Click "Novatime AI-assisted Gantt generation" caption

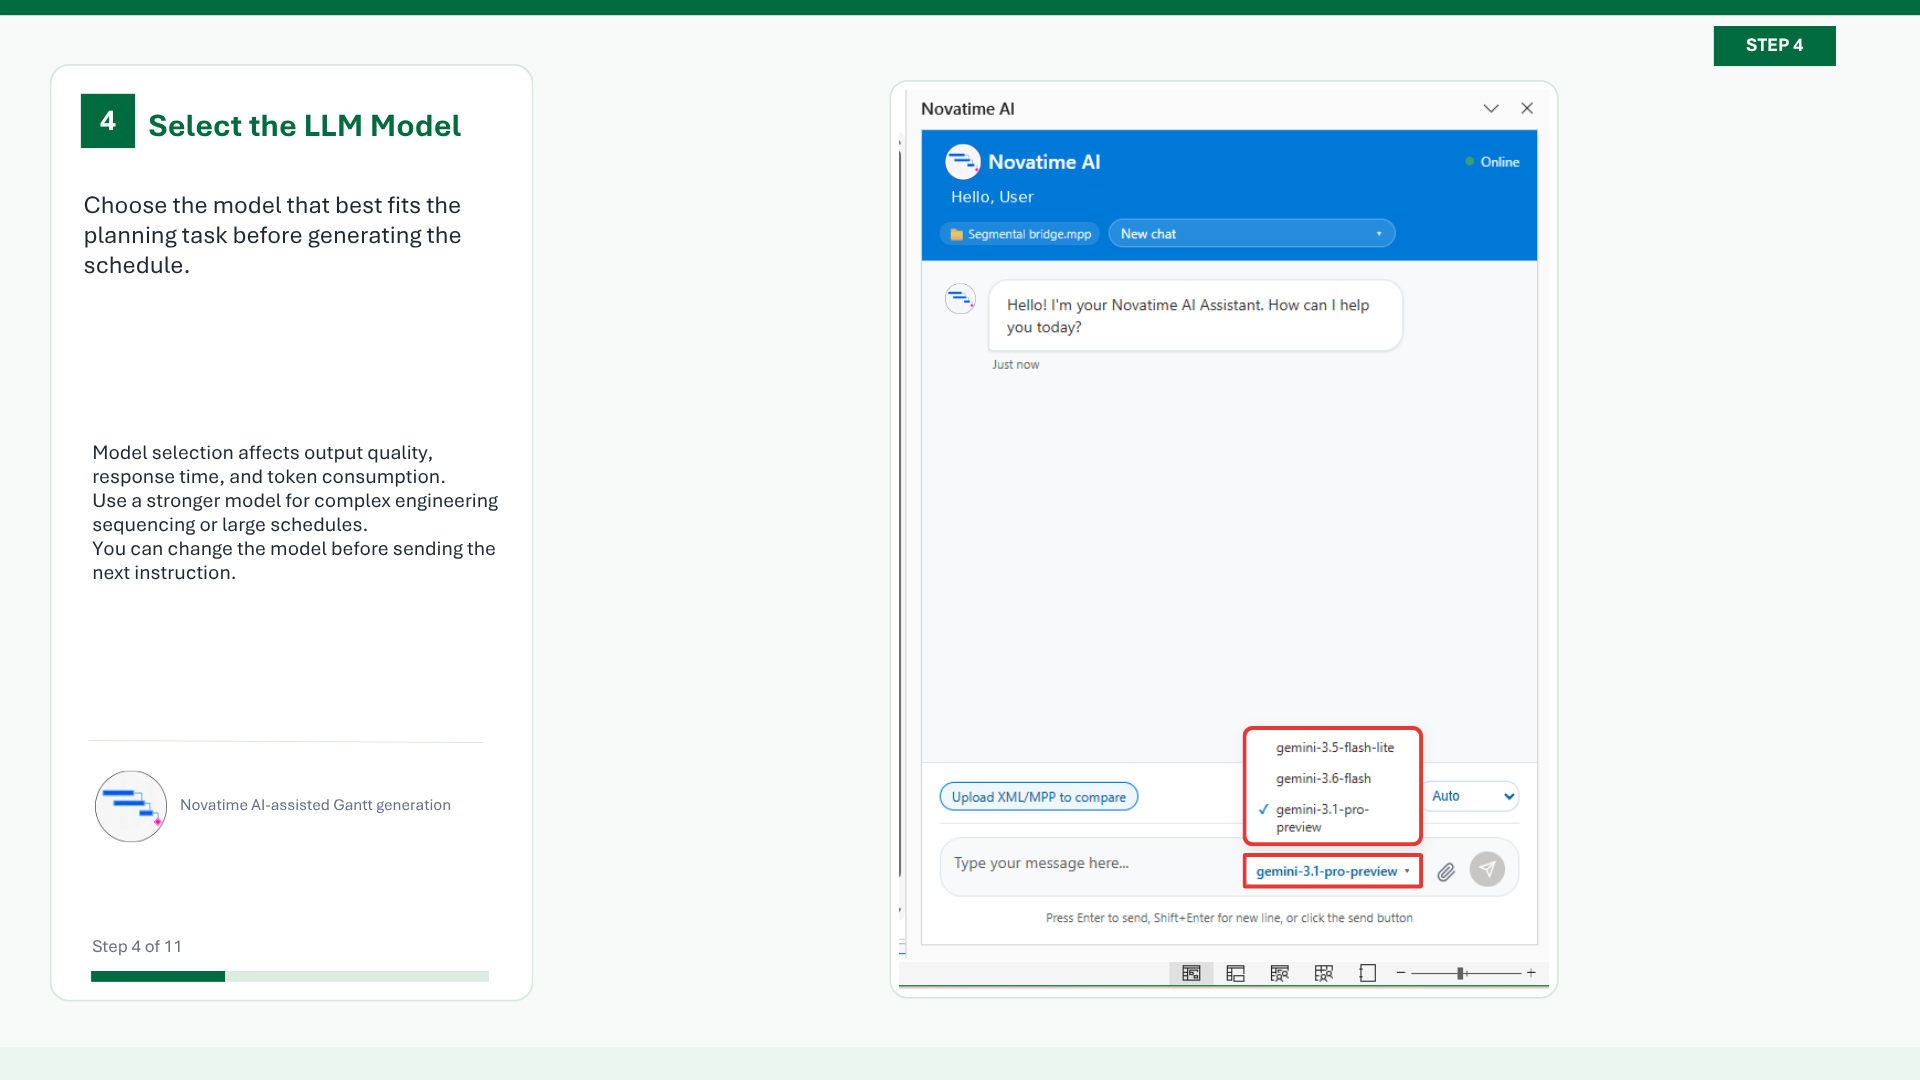click(x=315, y=805)
